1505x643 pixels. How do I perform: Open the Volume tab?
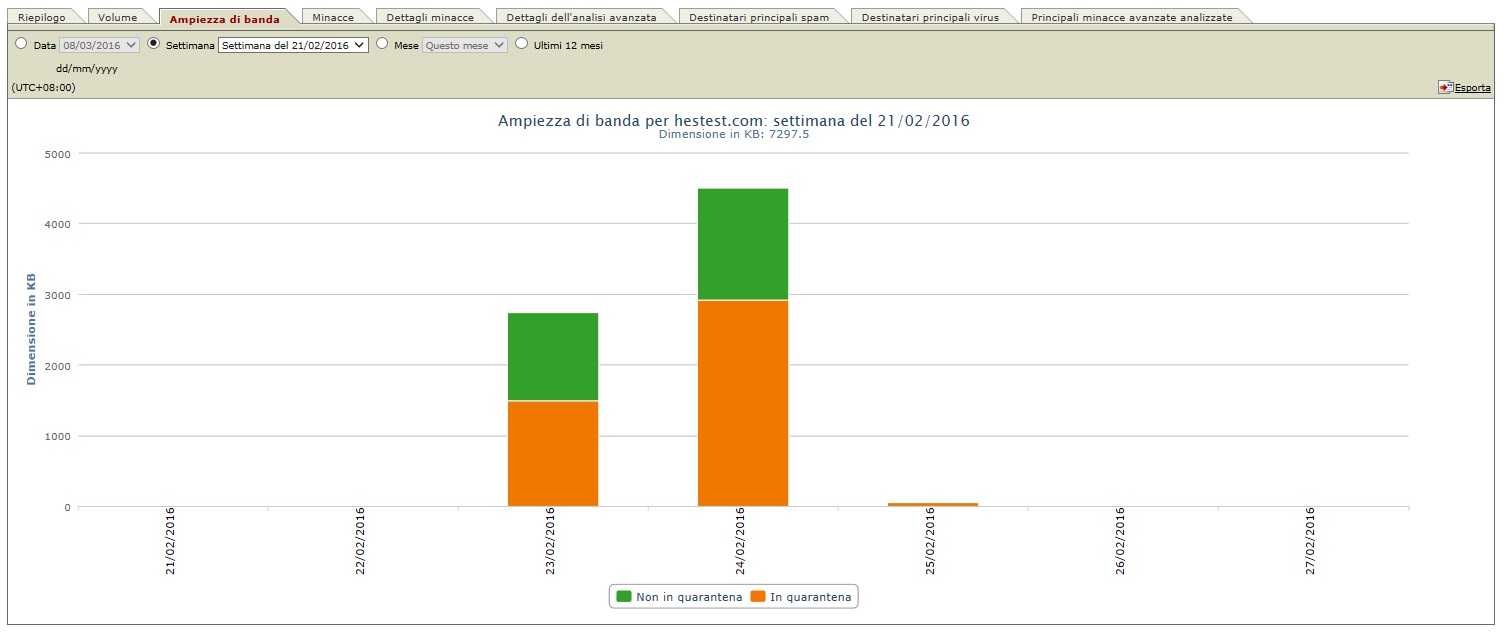pyautogui.click(x=117, y=18)
